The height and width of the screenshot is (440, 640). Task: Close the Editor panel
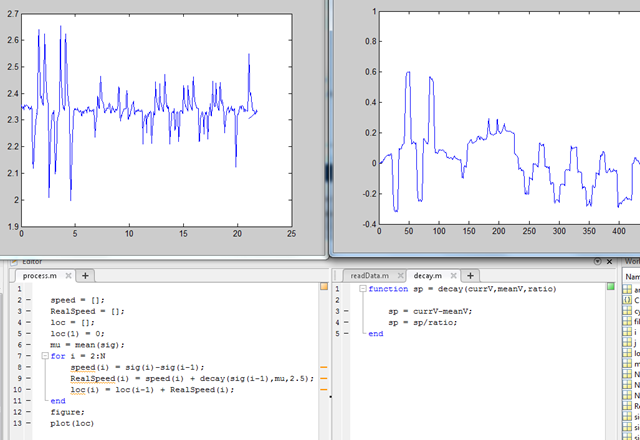[x=609, y=262]
